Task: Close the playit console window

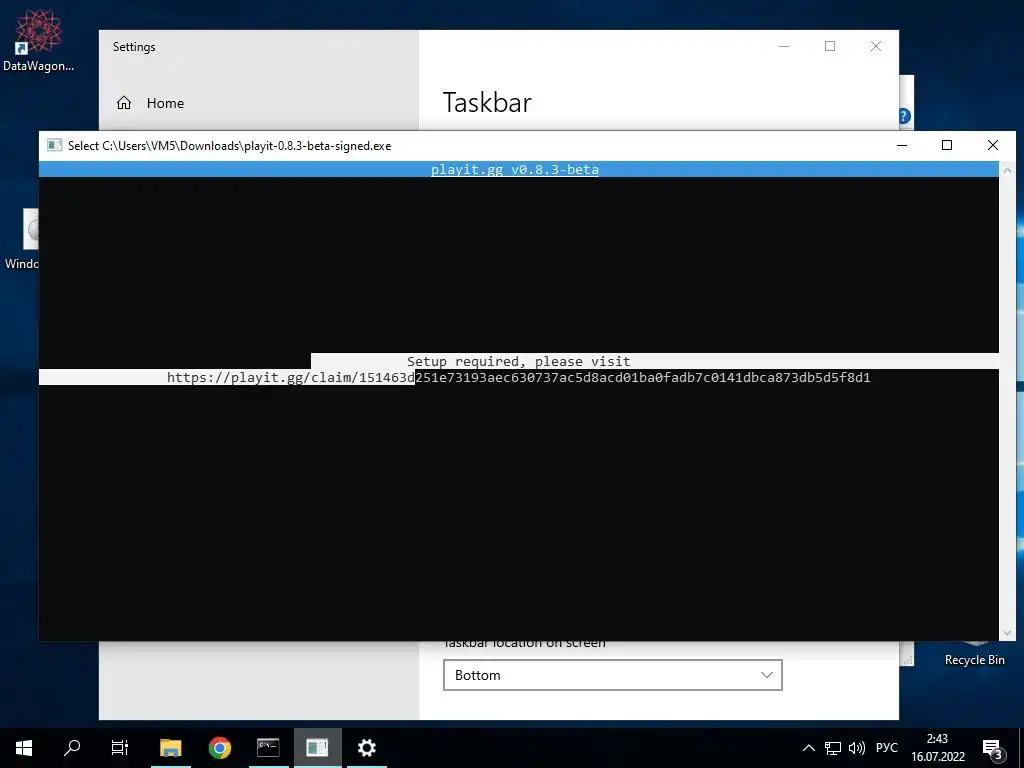Action: pos(993,145)
